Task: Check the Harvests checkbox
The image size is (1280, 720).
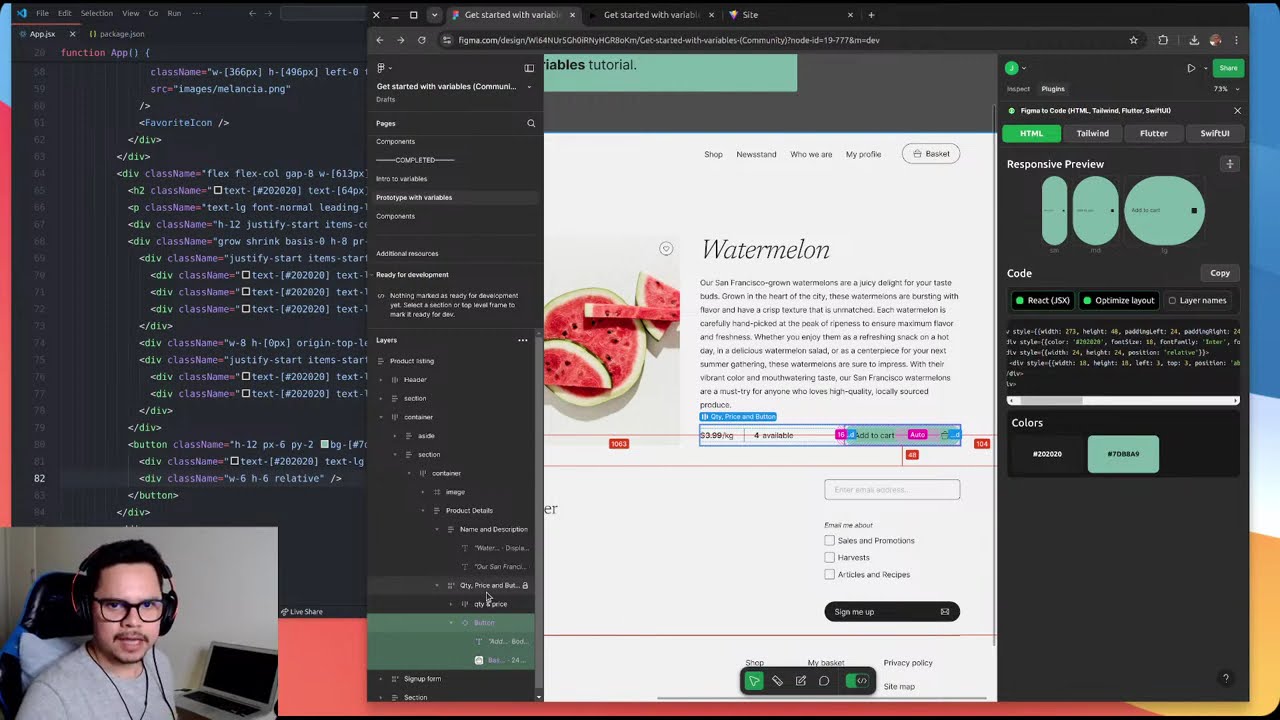Action: tap(829, 557)
